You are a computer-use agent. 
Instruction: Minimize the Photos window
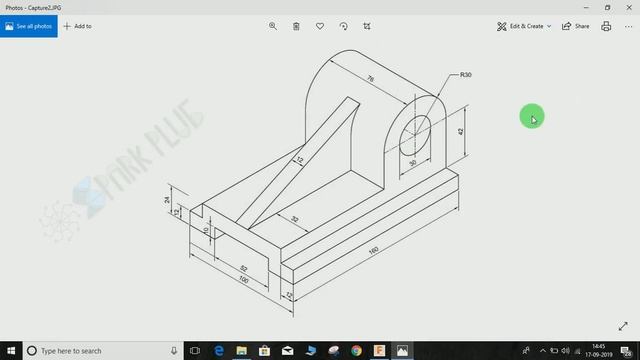click(x=586, y=7)
